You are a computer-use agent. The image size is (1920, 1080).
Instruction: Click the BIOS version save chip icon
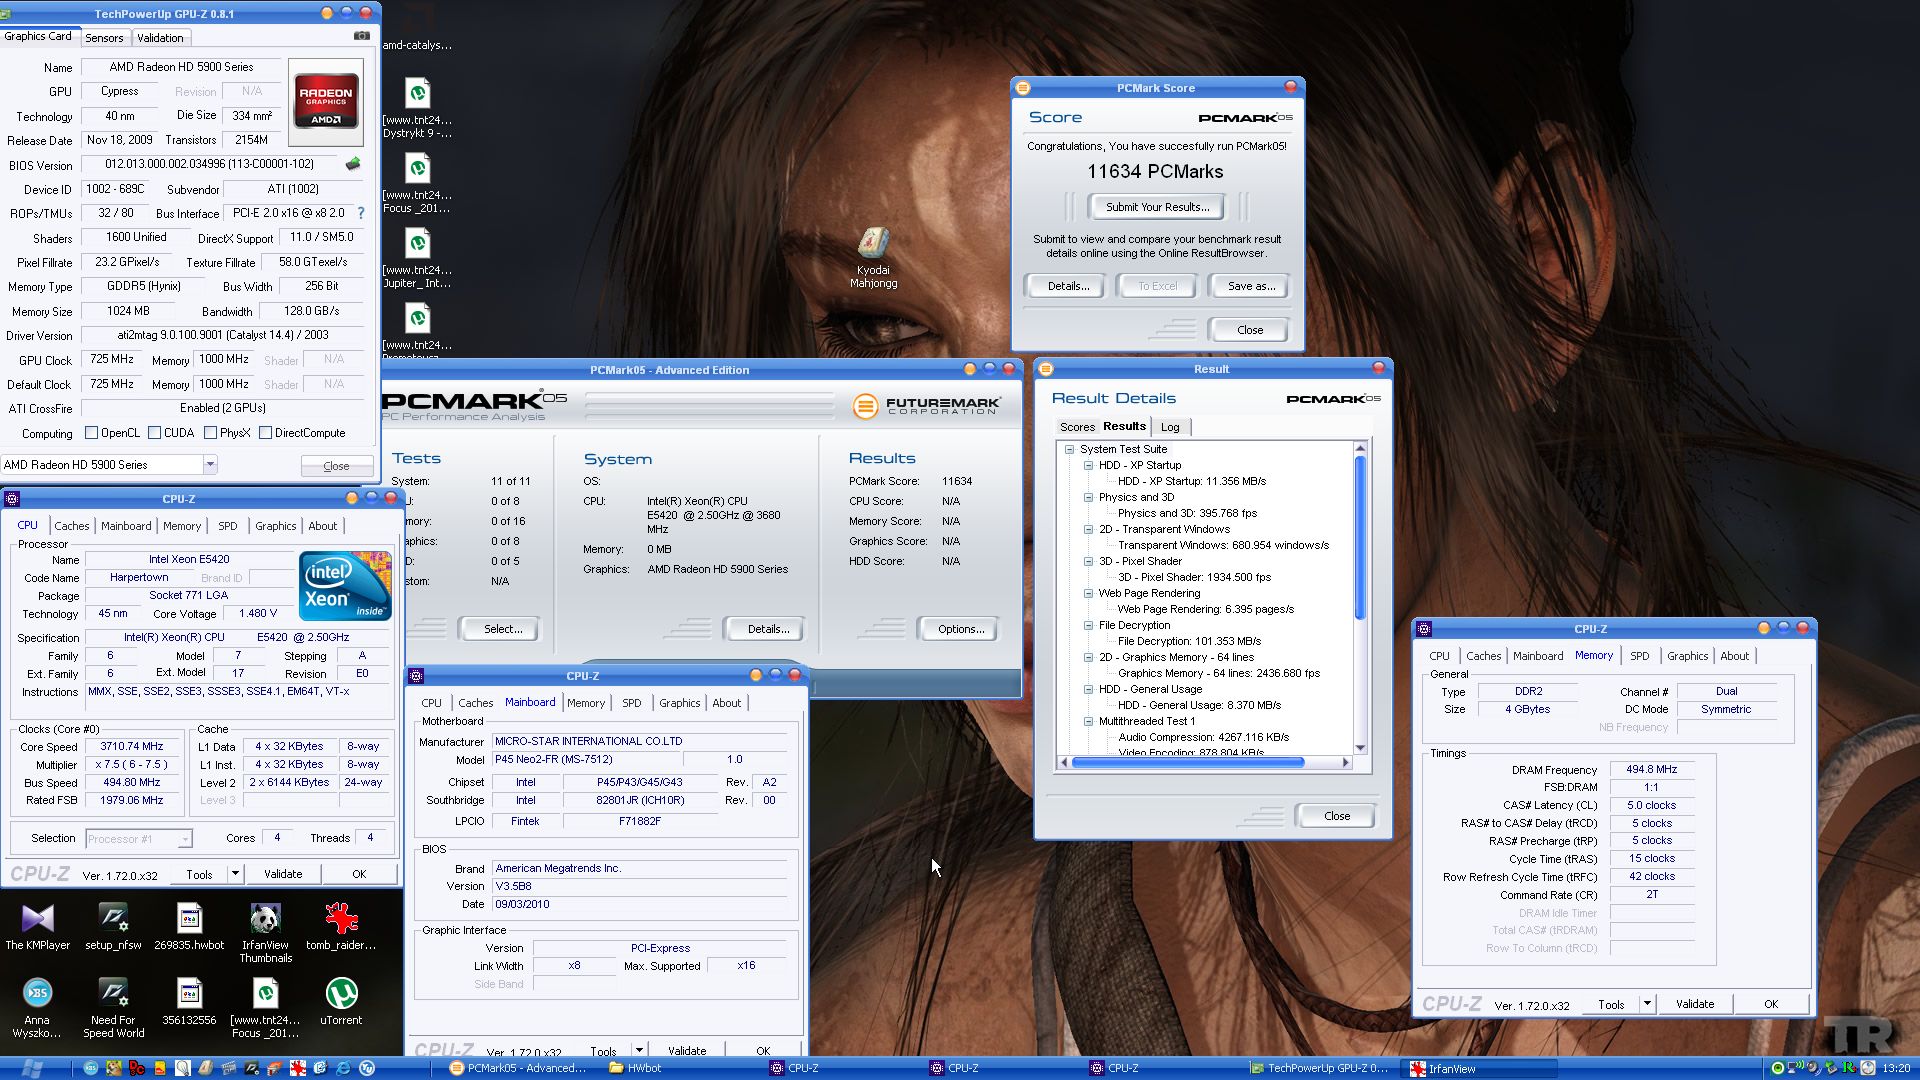pyautogui.click(x=353, y=164)
